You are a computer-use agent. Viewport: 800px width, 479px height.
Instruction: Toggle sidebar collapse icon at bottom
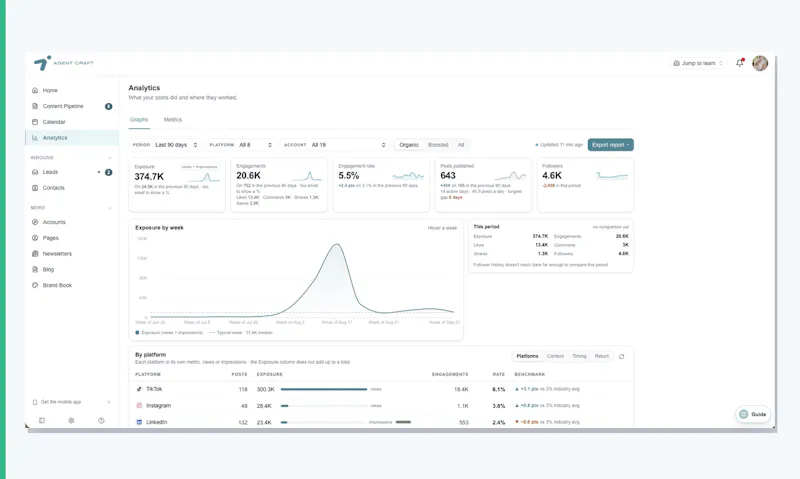tap(42, 420)
